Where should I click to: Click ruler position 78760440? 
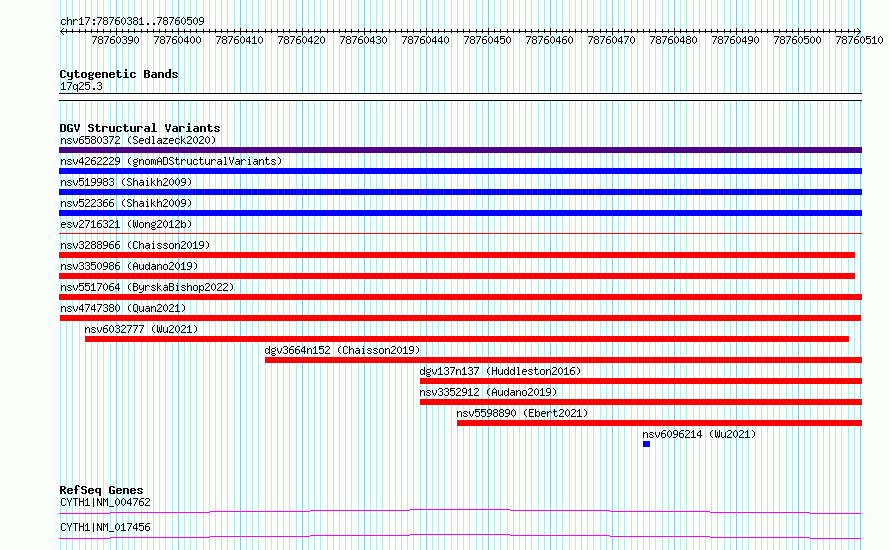pyautogui.click(x=425, y=40)
